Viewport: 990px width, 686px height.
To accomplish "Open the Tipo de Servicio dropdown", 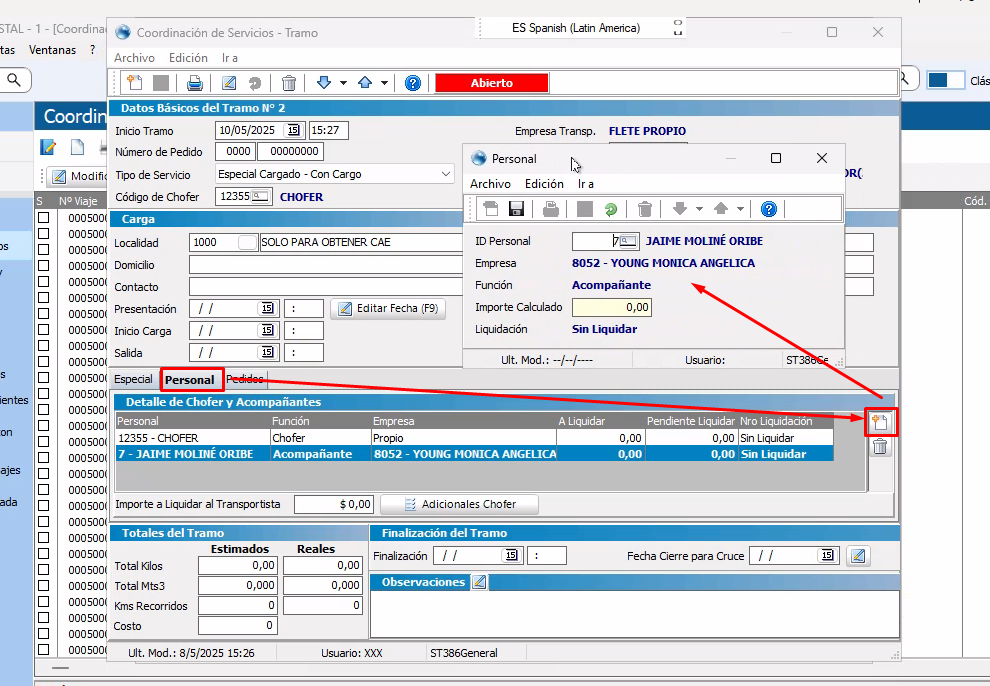I will tap(446, 174).
